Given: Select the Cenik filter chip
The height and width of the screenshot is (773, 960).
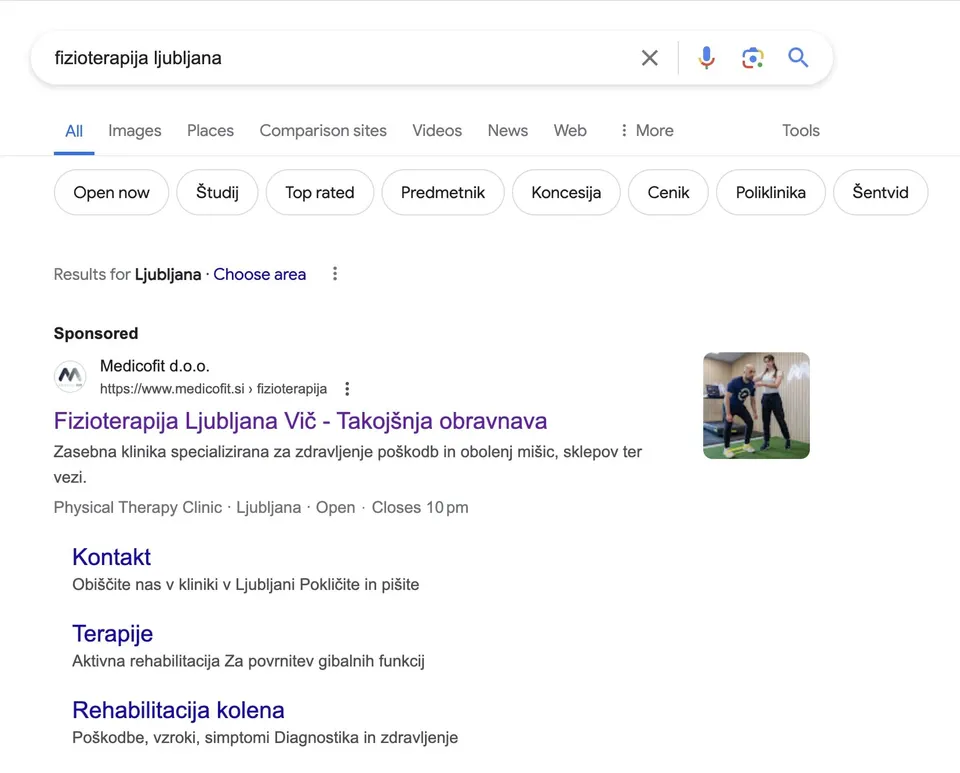Looking at the screenshot, I should coord(669,192).
